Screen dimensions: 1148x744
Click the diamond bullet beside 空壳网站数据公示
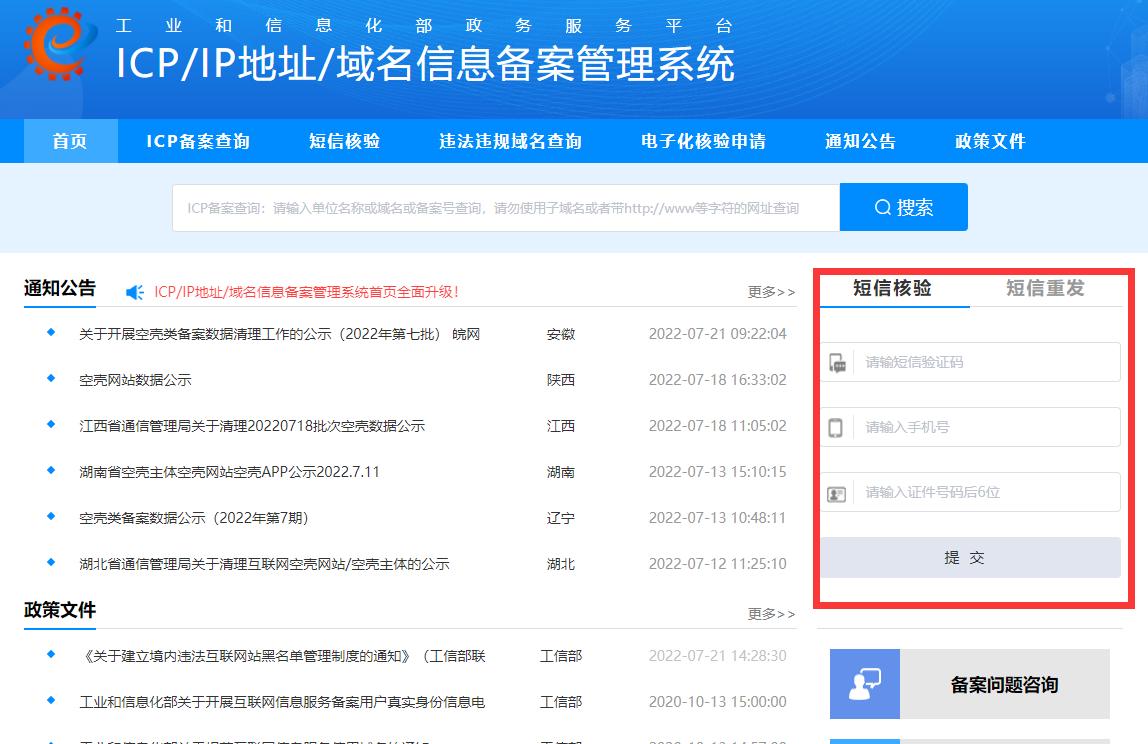[49, 380]
